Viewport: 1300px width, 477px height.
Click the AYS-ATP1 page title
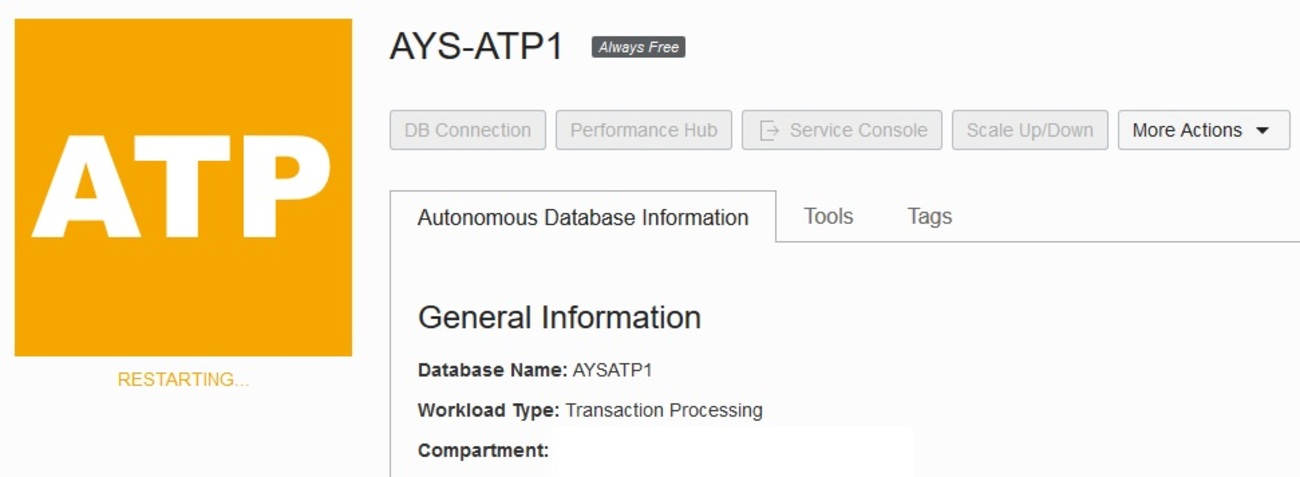pyautogui.click(x=476, y=47)
